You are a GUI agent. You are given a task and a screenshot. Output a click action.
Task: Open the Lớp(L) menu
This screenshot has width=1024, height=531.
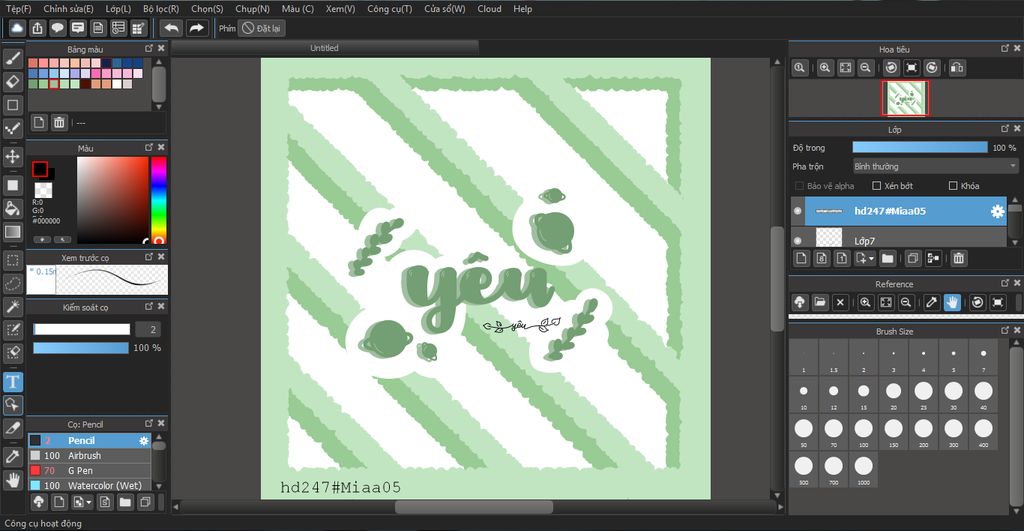click(118, 8)
